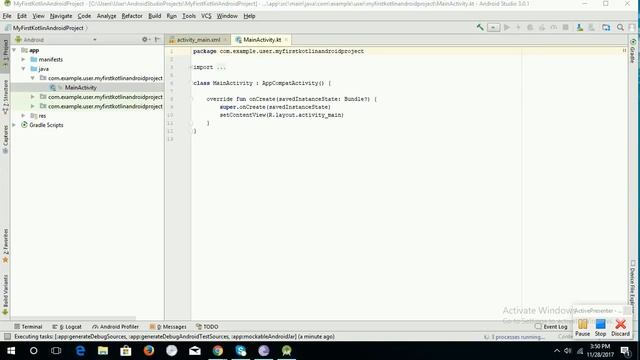640x360 pixels.
Task: Open the Terminal tool window
Action: (28, 327)
